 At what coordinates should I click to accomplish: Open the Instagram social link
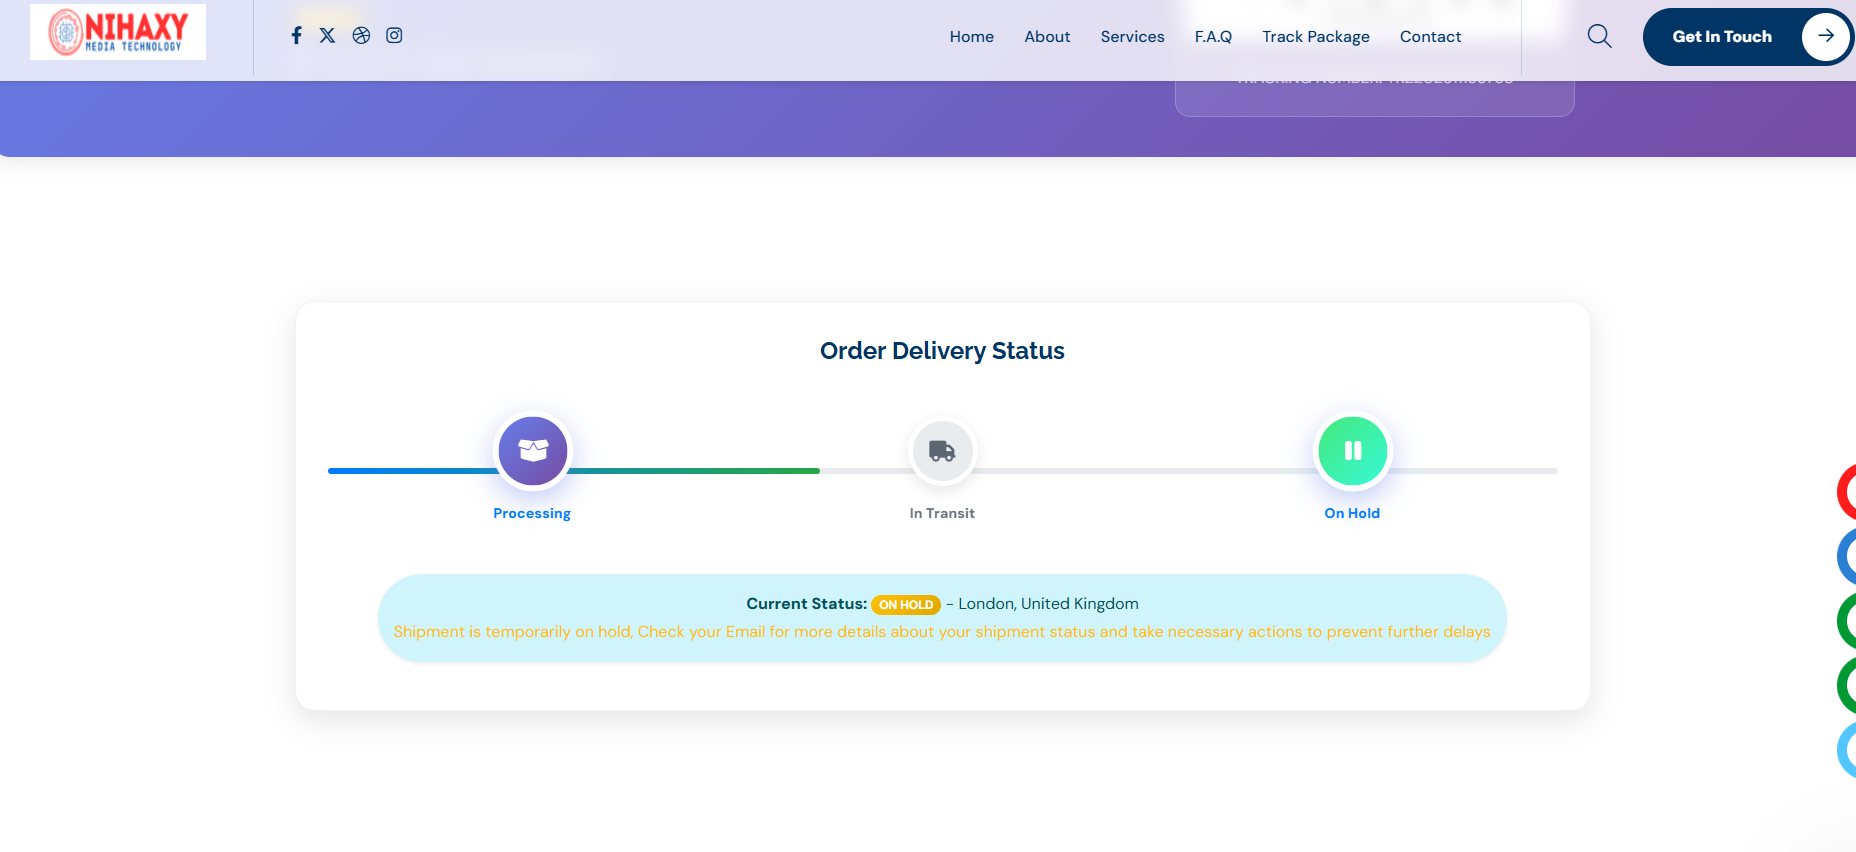[394, 36]
